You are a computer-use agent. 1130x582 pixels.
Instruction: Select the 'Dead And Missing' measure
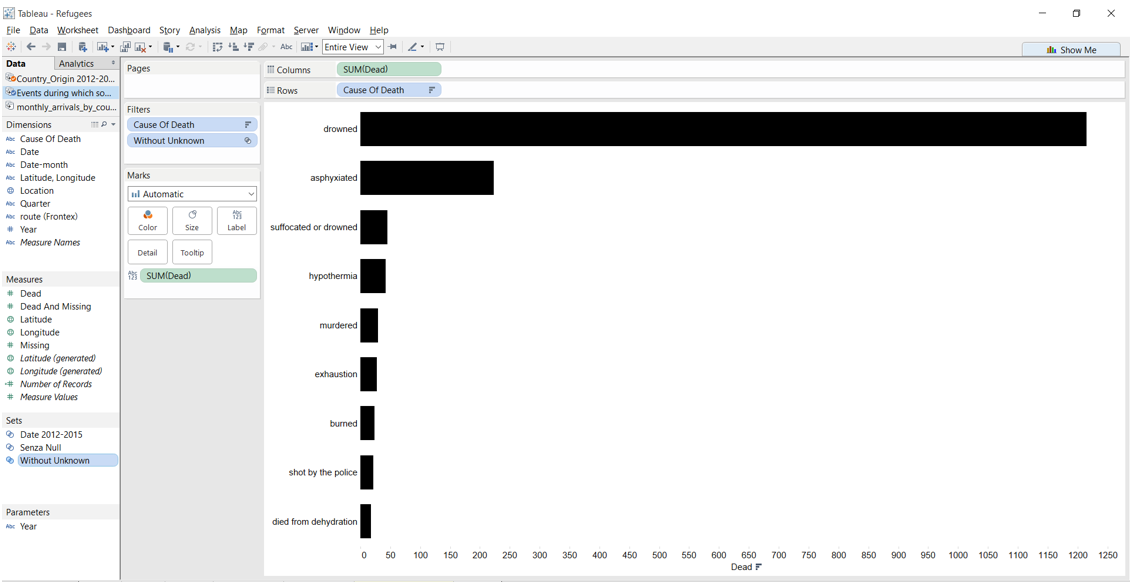click(55, 307)
